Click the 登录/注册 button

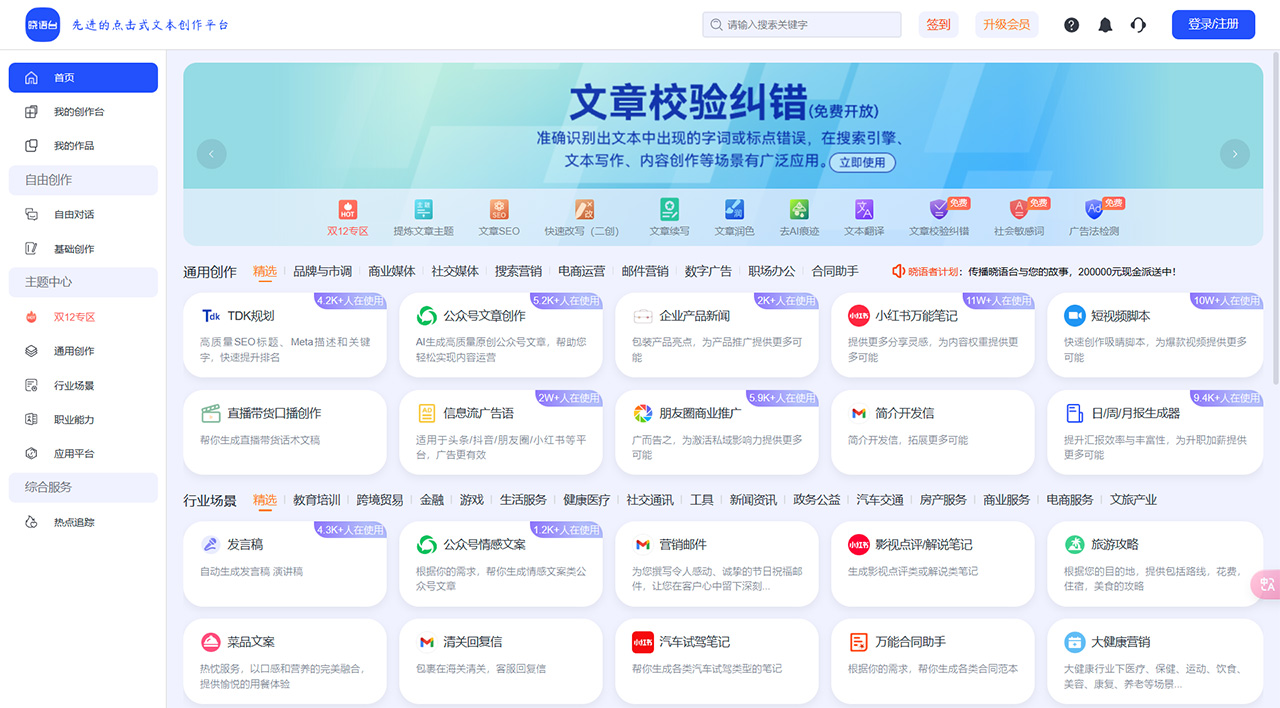coord(1213,24)
